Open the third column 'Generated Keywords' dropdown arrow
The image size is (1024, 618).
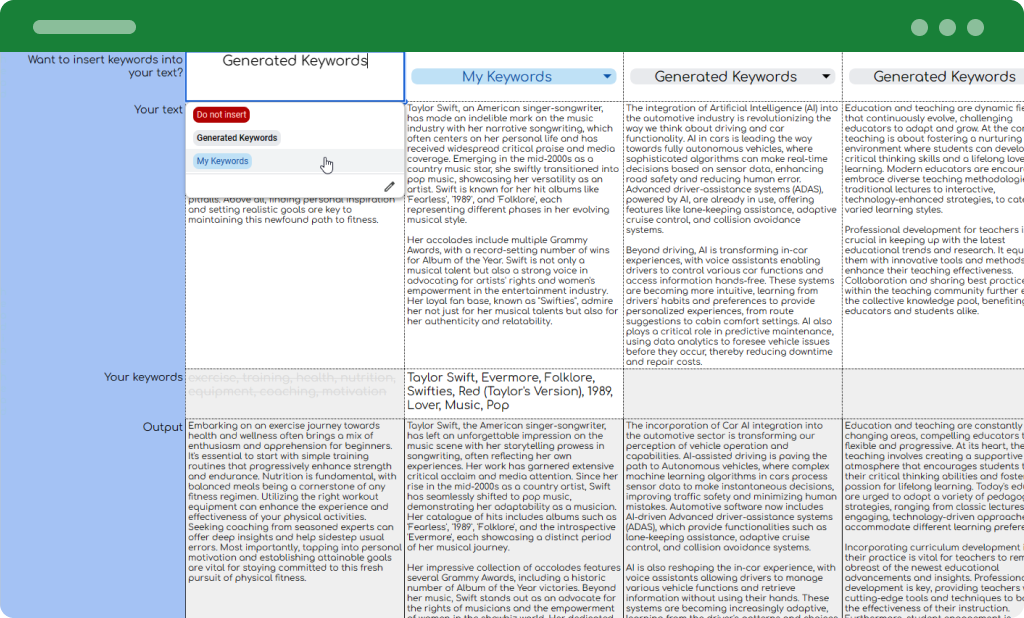826,76
